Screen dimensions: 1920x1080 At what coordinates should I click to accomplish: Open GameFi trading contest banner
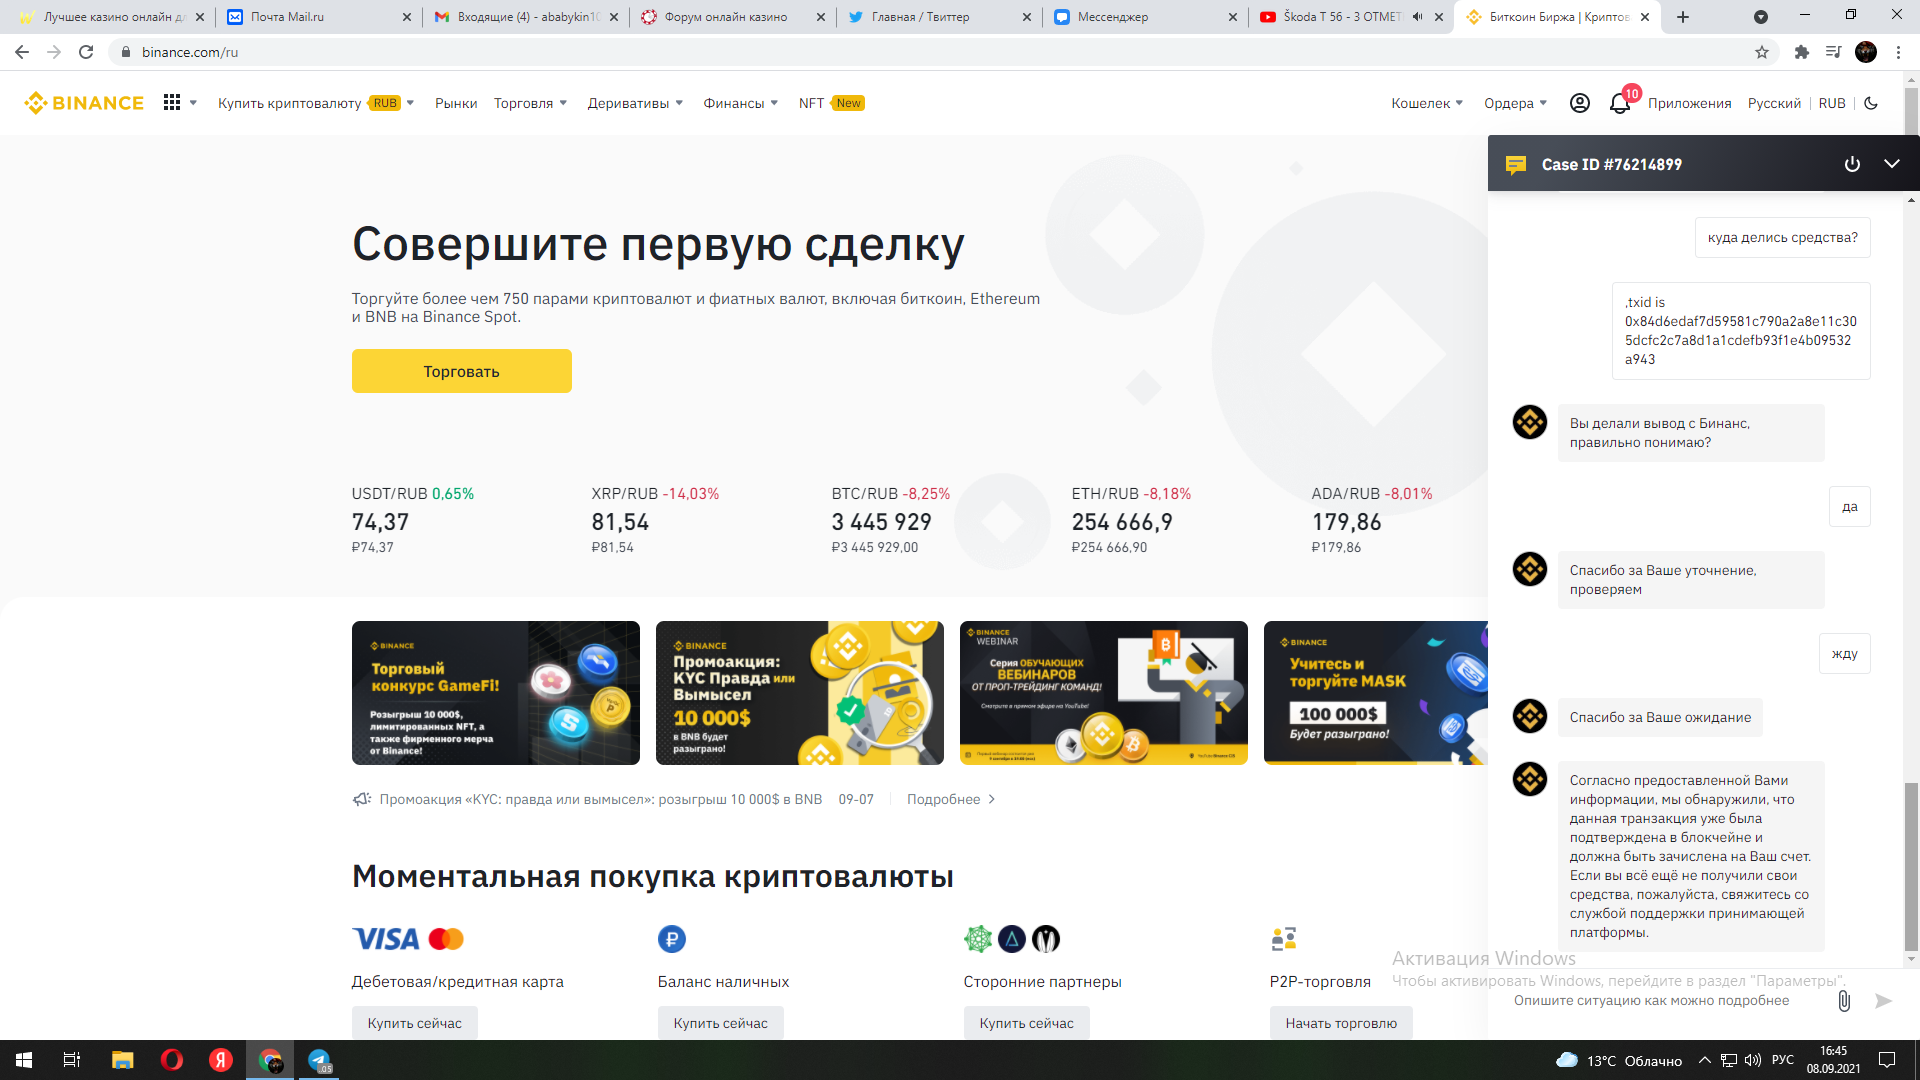click(x=496, y=693)
